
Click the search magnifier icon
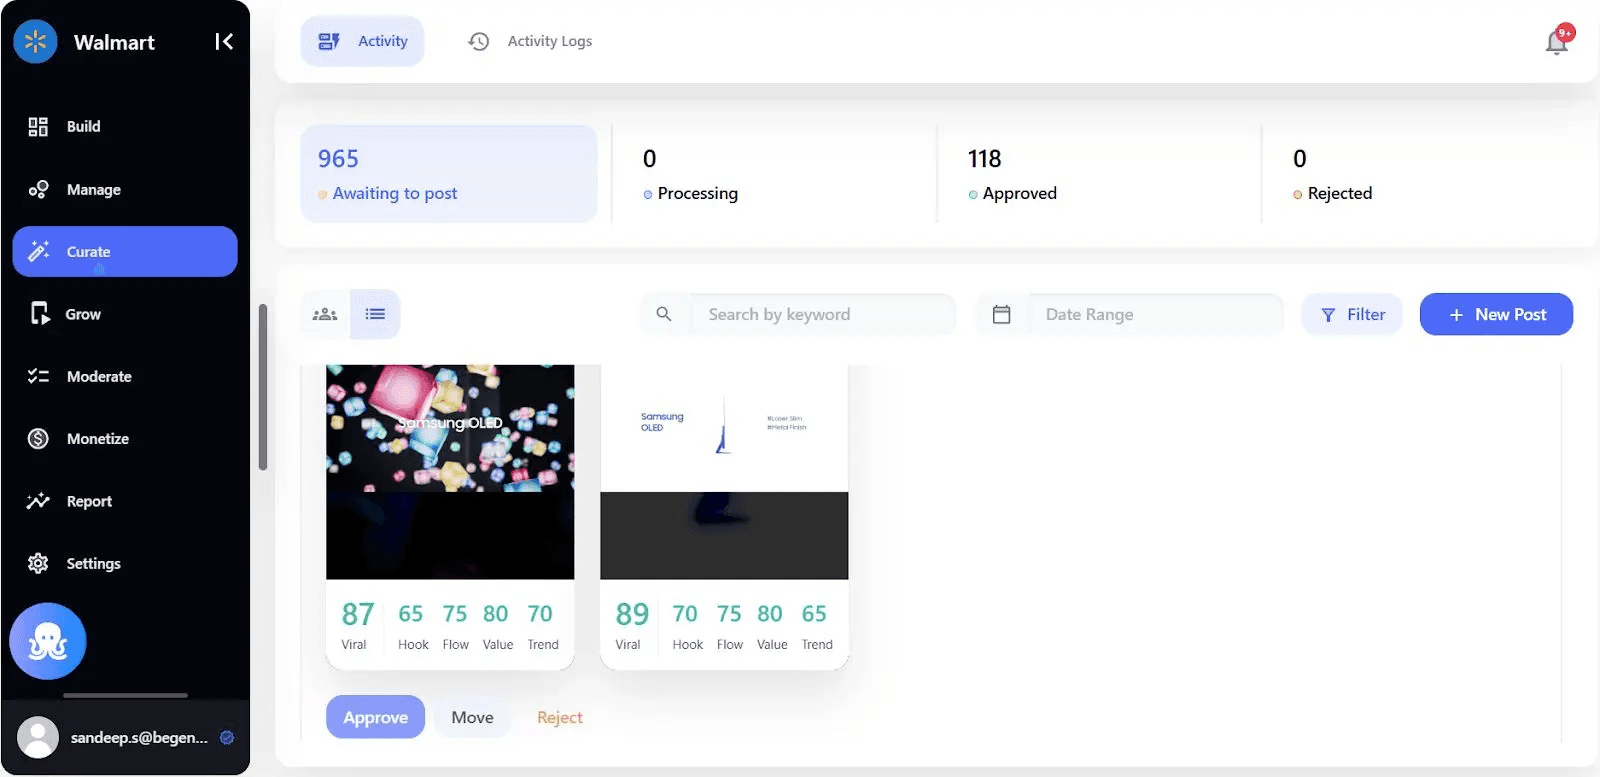click(x=664, y=314)
